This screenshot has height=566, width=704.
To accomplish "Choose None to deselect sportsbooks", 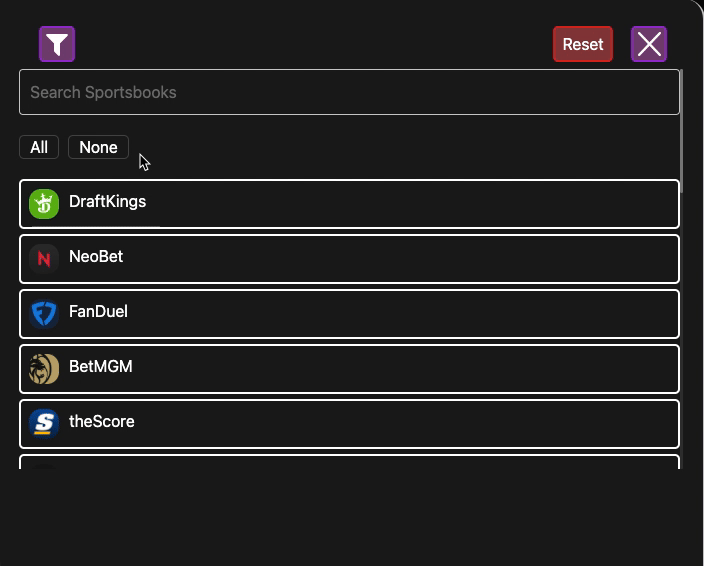I will click(98, 147).
